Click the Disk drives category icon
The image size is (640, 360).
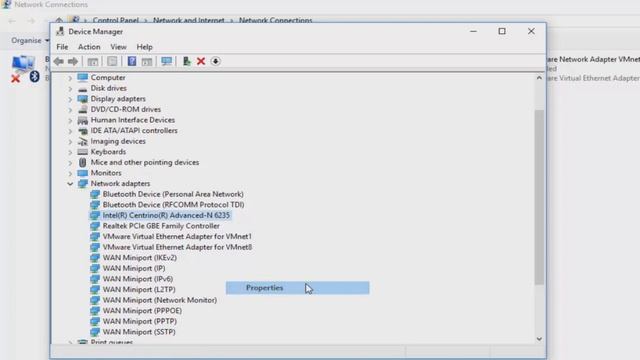83,88
